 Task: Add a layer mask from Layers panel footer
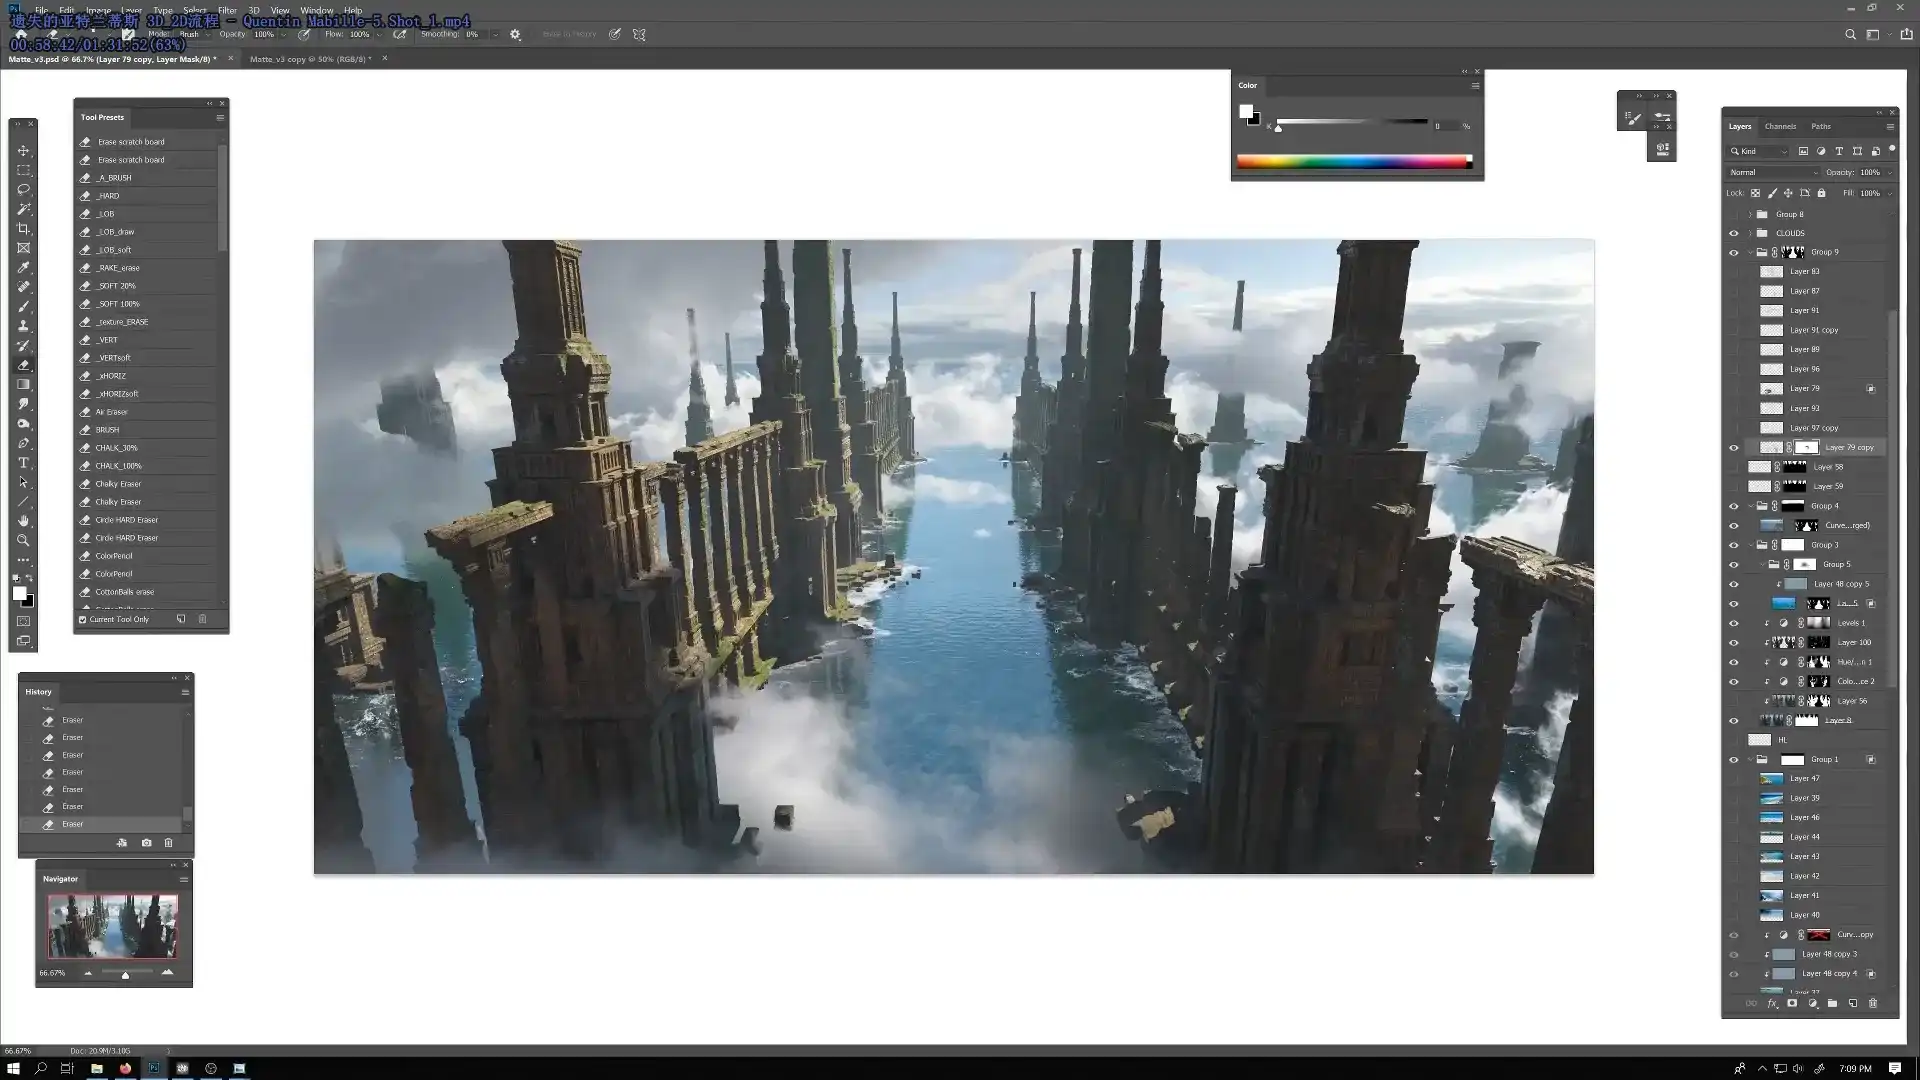tap(1792, 1003)
